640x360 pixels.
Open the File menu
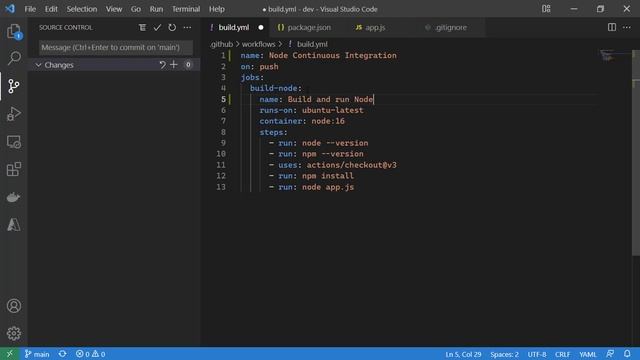30,9
